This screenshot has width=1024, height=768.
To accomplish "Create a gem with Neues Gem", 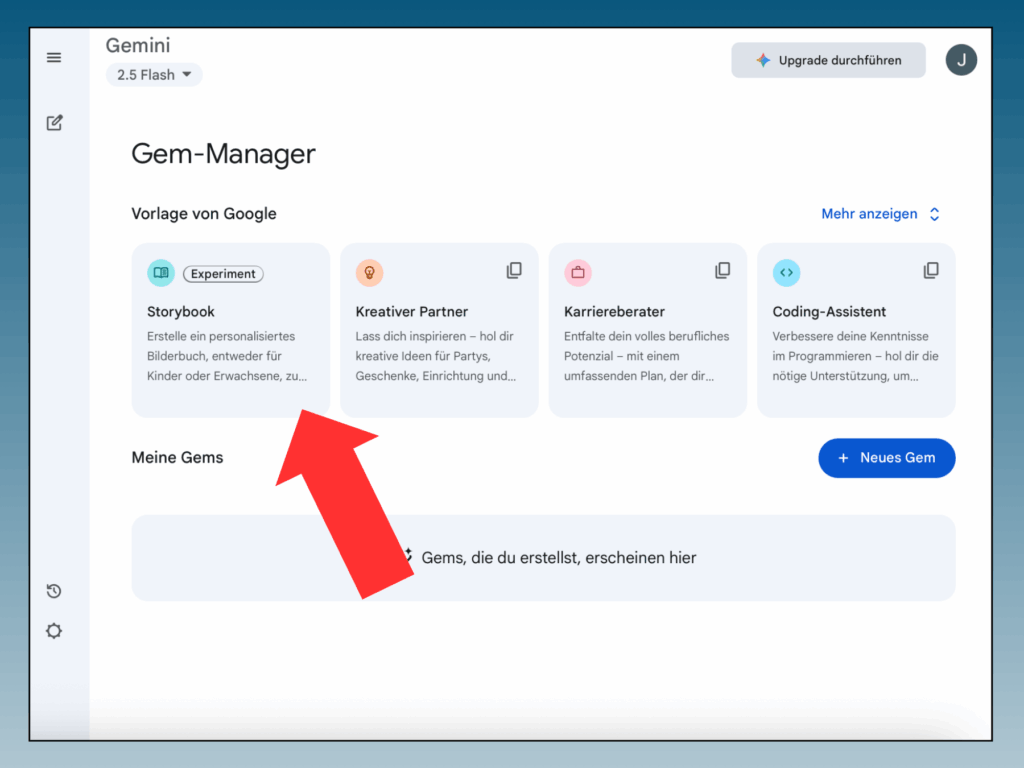I will [886, 458].
